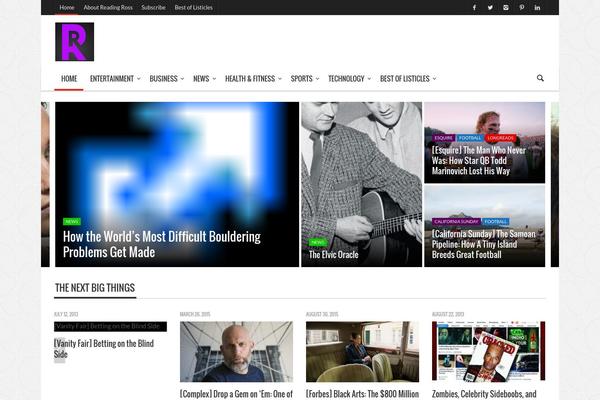The height and width of the screenshot is (400, 600).
Task: Open the Subscribe link
Action: coord(153,7)
